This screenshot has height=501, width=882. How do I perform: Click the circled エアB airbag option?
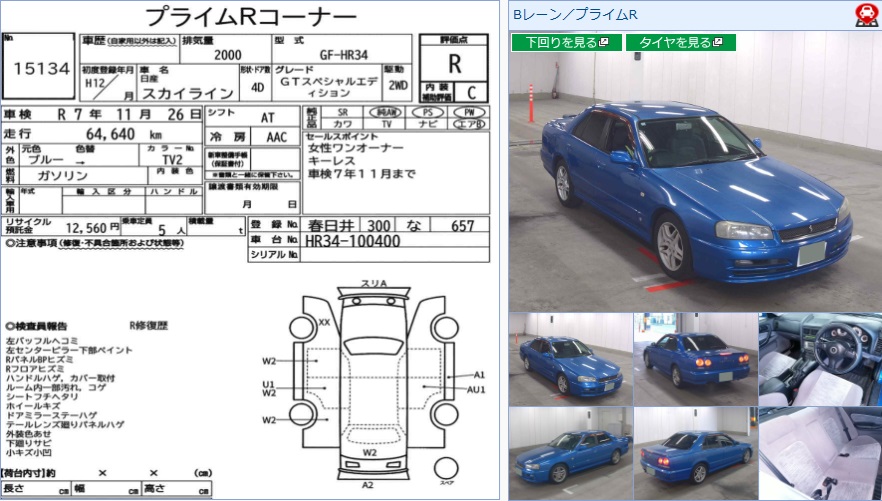[468, 125]
